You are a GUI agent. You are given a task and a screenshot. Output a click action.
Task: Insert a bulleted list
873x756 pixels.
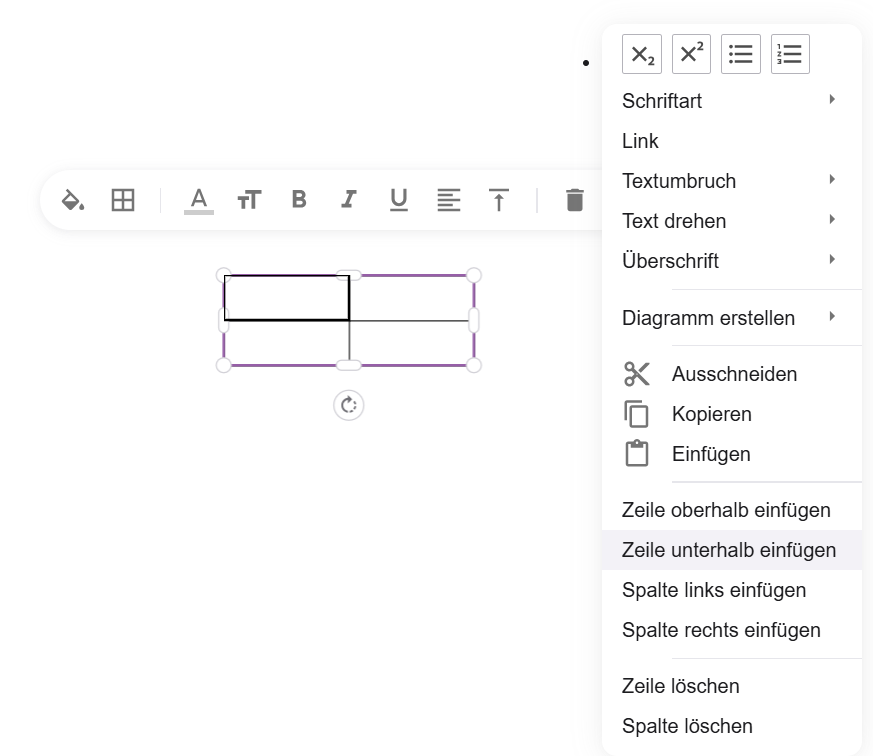tap(740, 54)
